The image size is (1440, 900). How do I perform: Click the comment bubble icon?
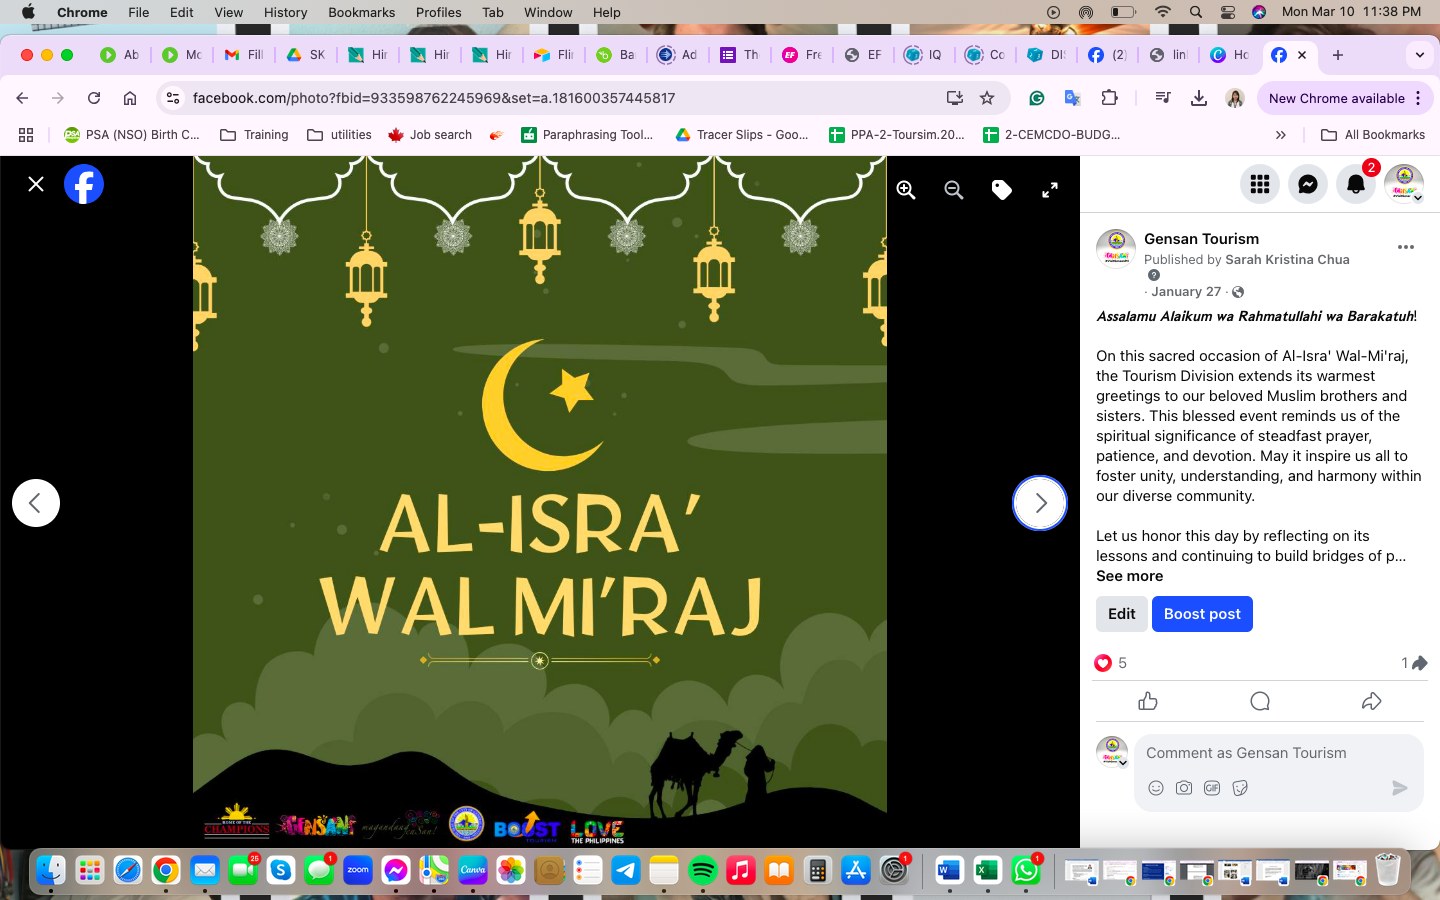pos(1260,701)
